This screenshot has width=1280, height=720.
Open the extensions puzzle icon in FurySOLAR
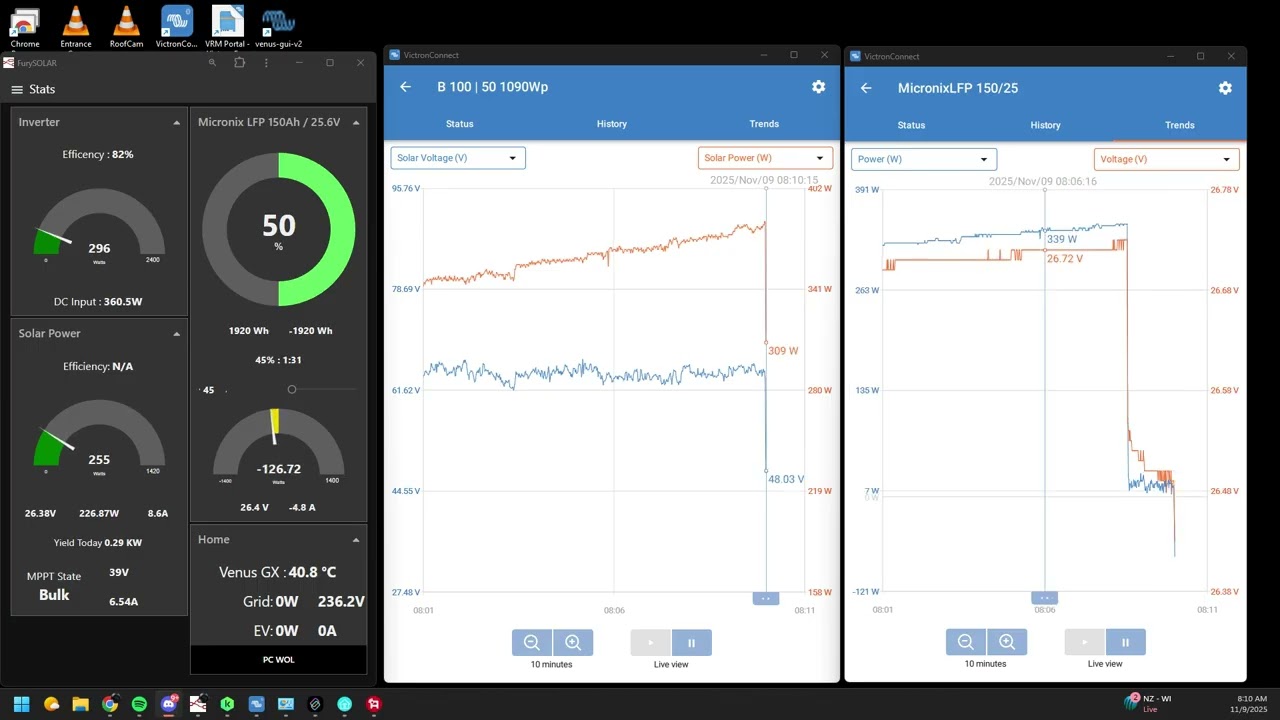(x=239, y=63)
